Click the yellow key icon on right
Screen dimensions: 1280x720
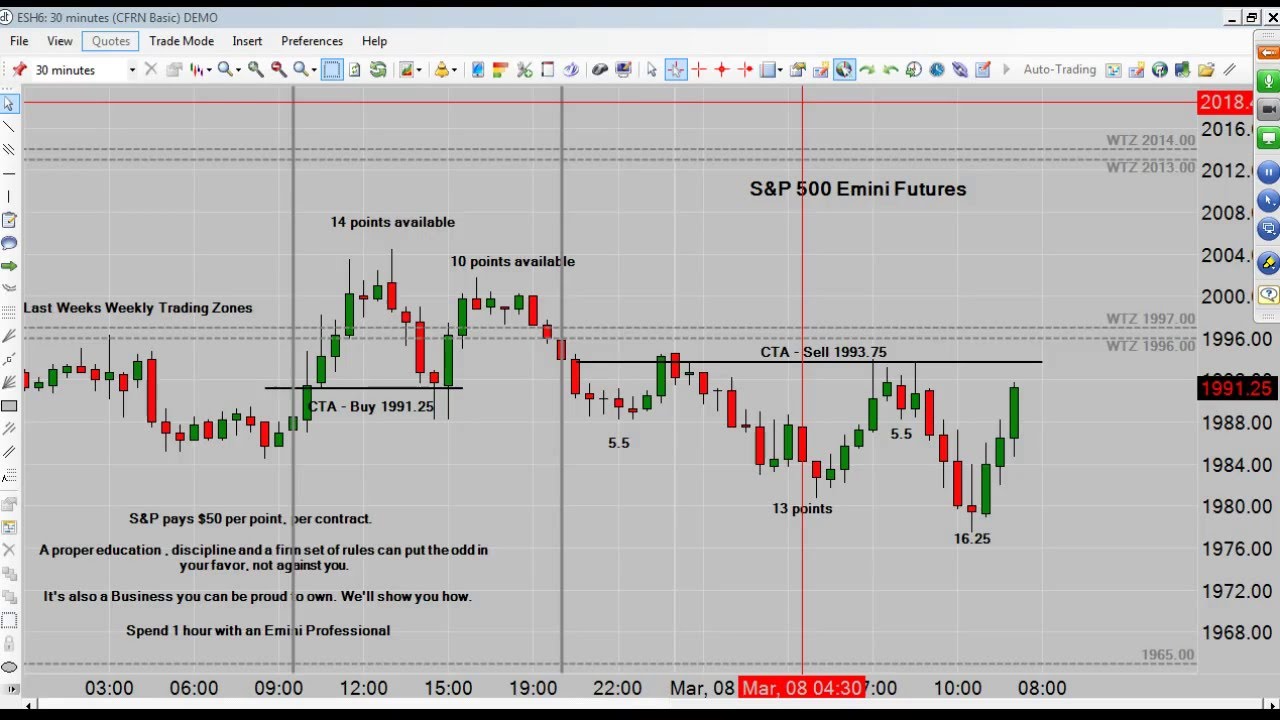[1268, 263]
